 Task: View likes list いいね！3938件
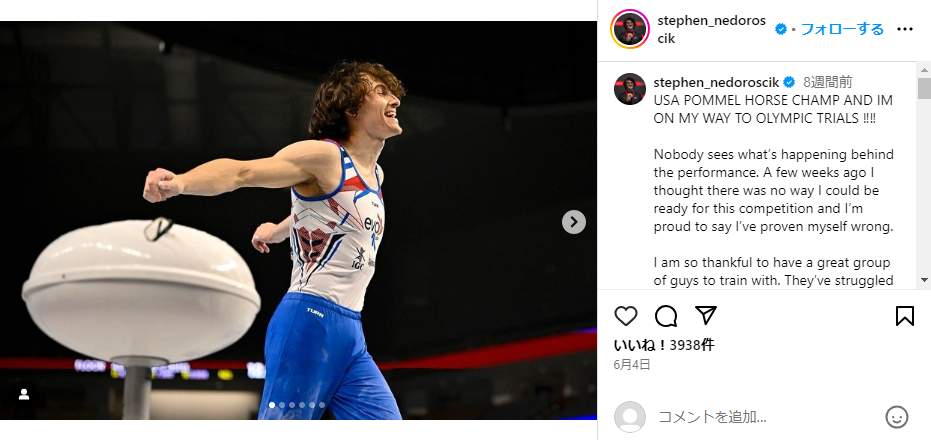661,345
